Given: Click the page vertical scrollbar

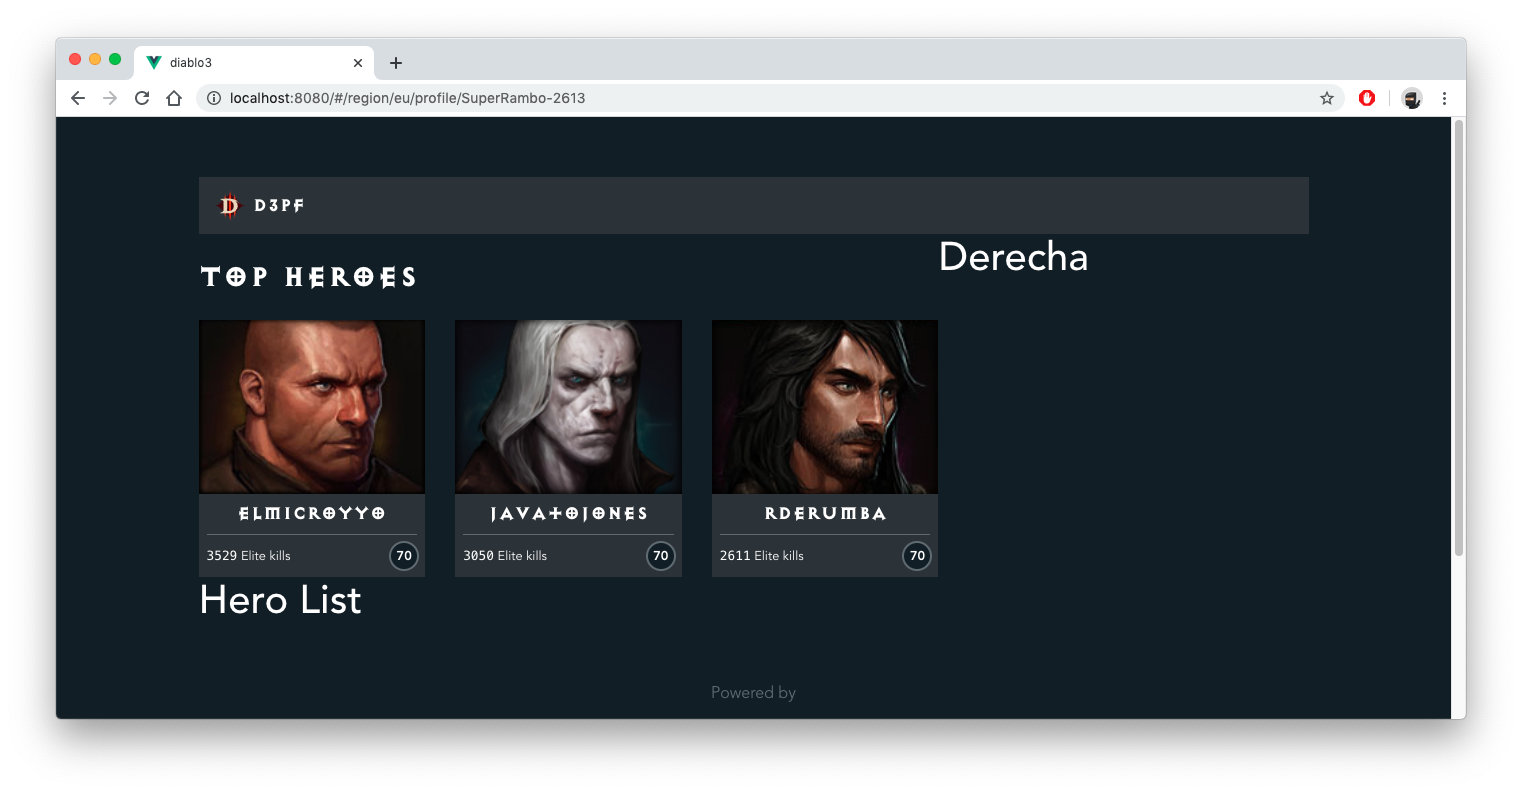Looking at the screenshot, I should (1459, 338).
